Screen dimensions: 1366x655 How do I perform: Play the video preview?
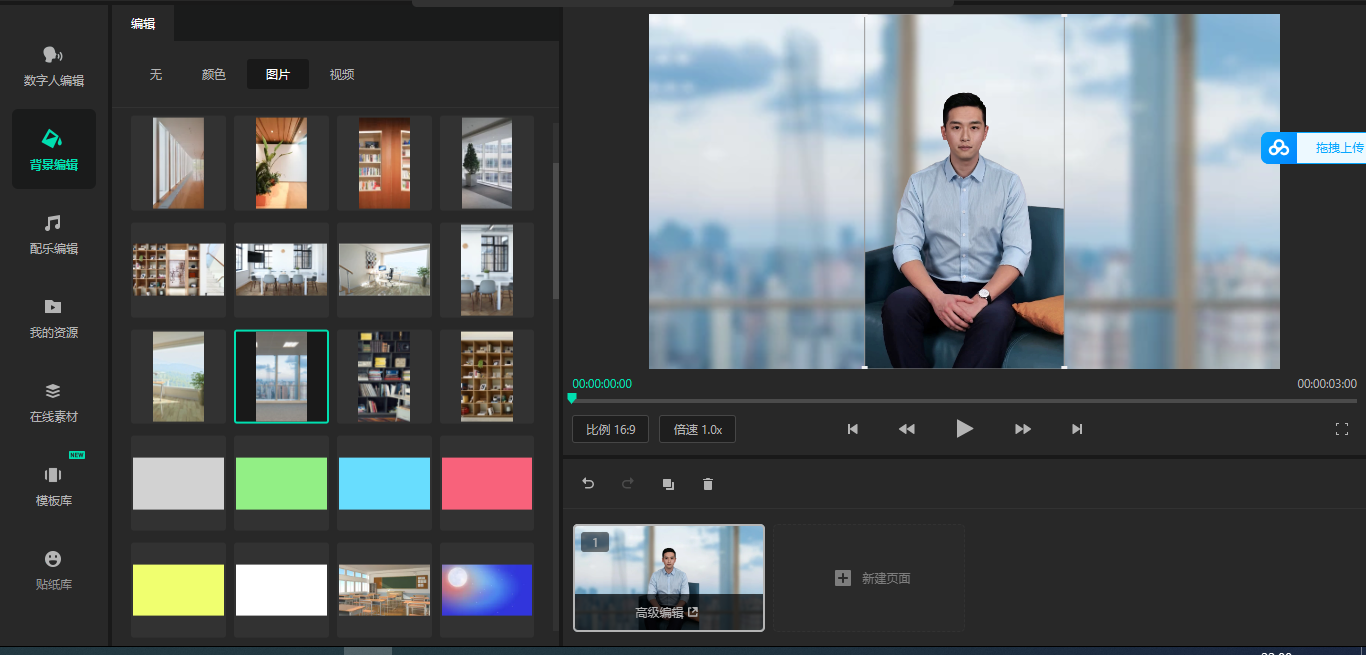click(964, 428)
